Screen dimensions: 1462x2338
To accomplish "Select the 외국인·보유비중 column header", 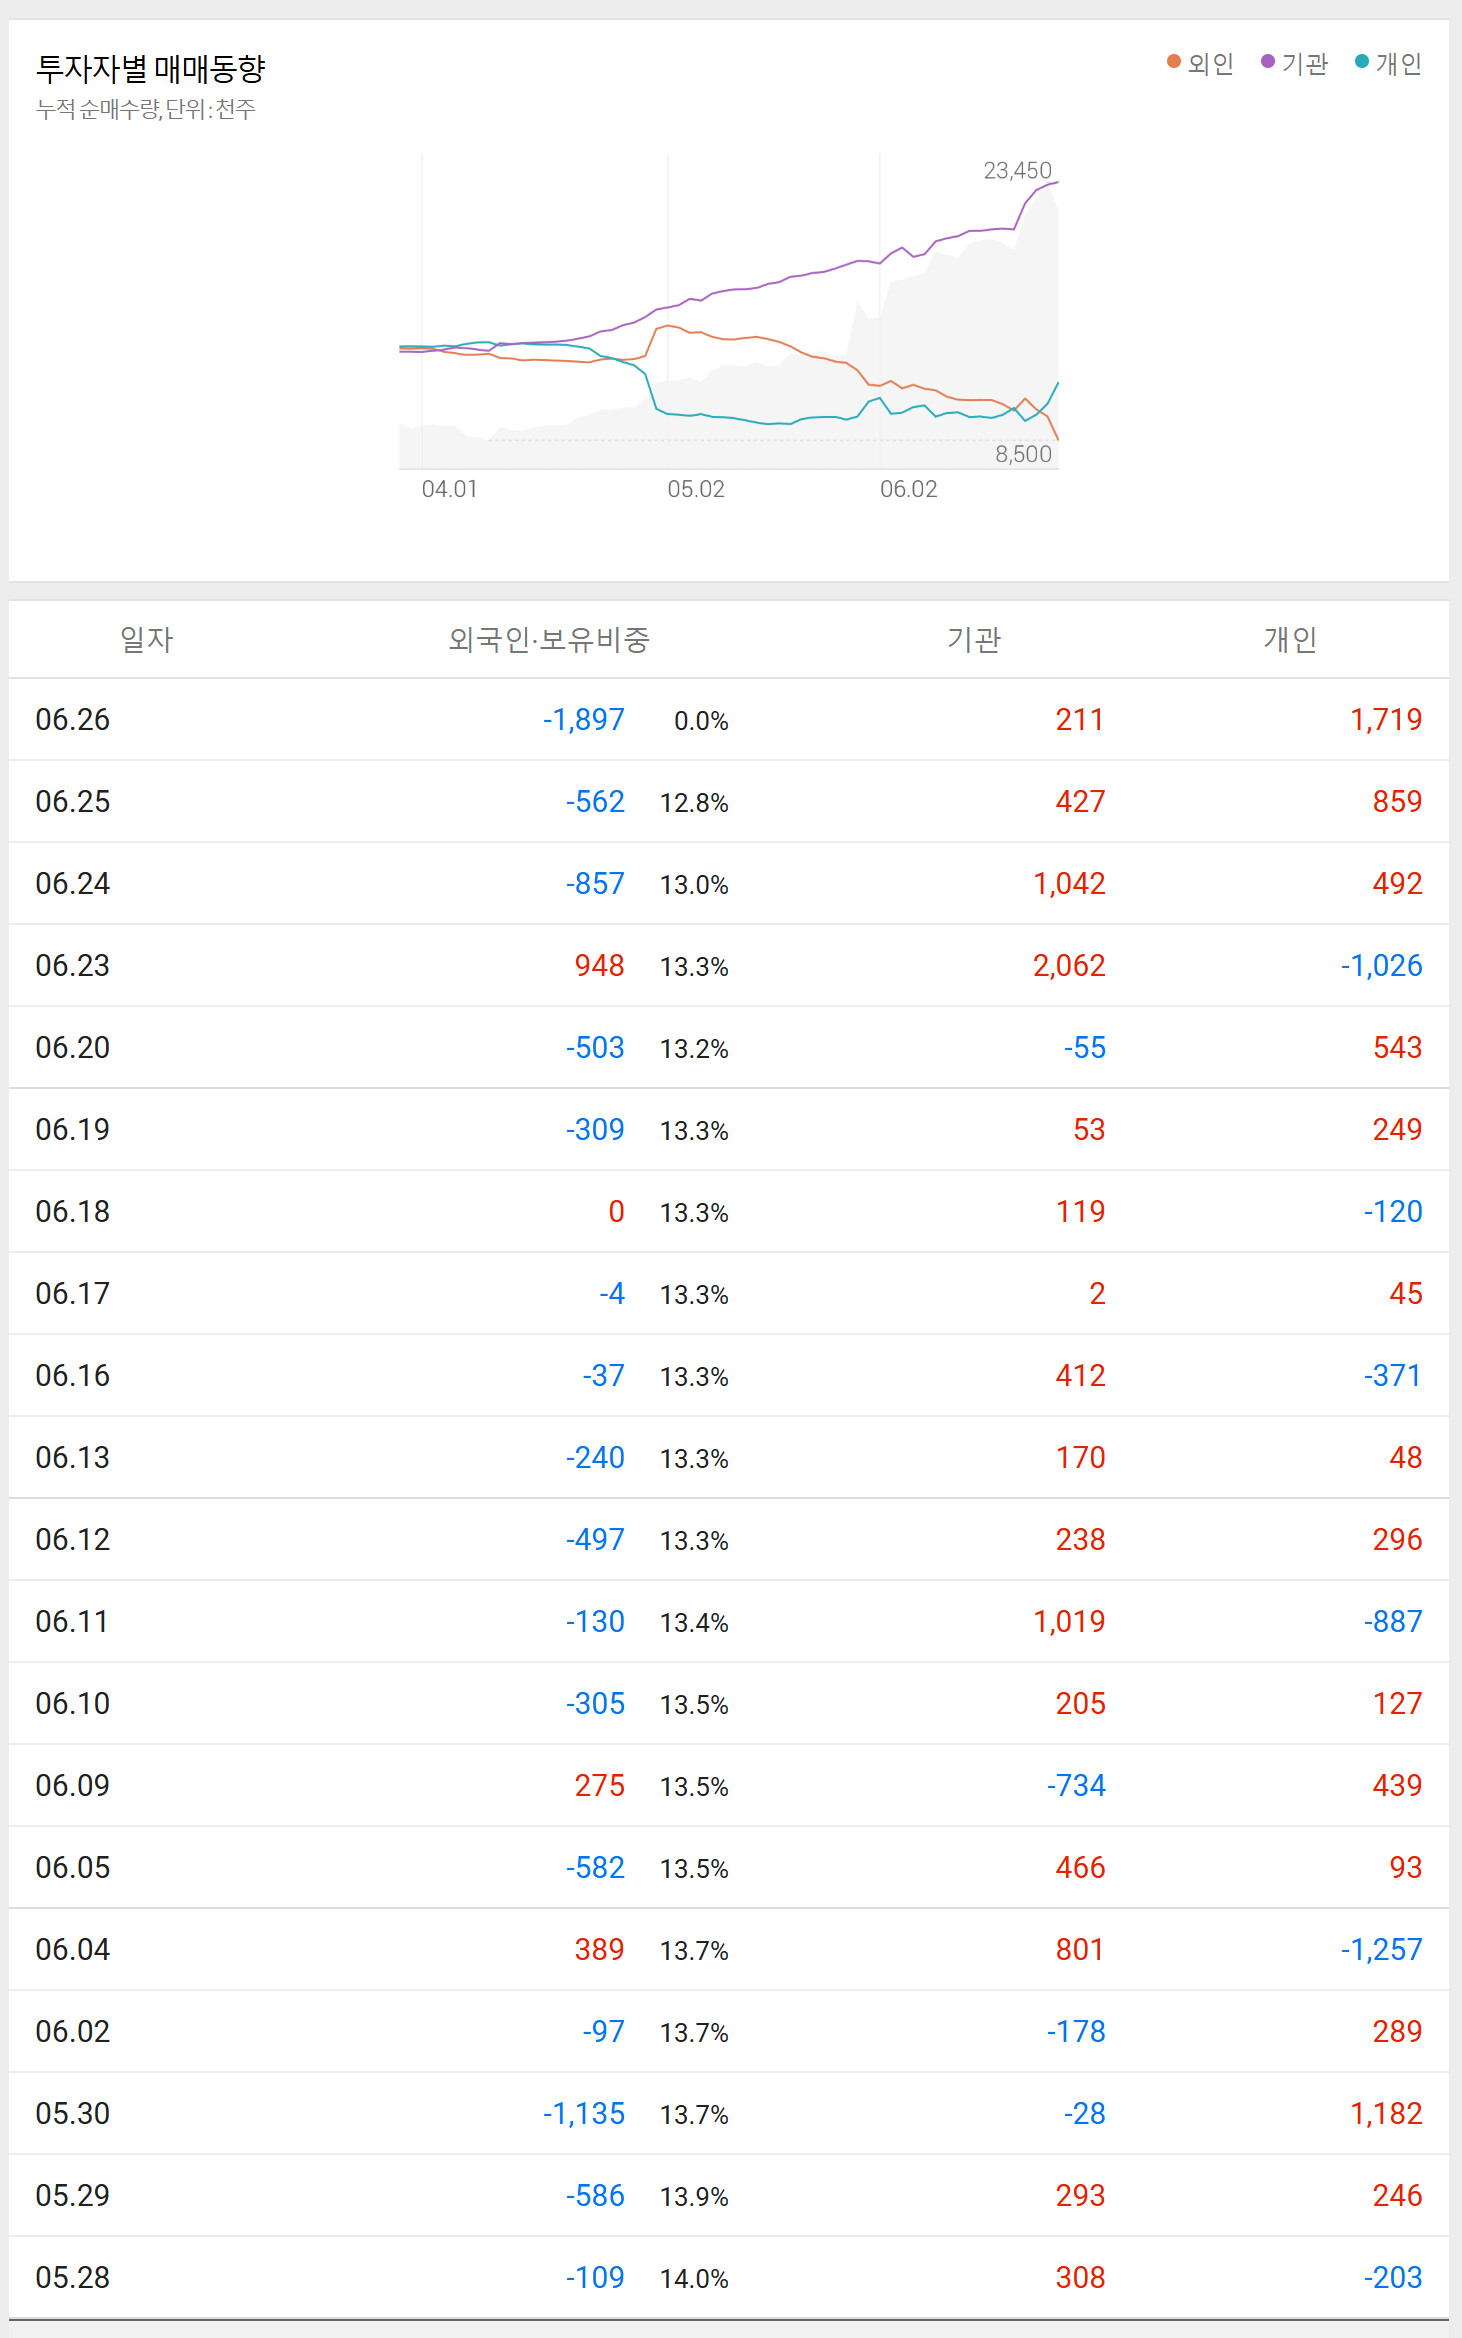I will coord(549,639).
